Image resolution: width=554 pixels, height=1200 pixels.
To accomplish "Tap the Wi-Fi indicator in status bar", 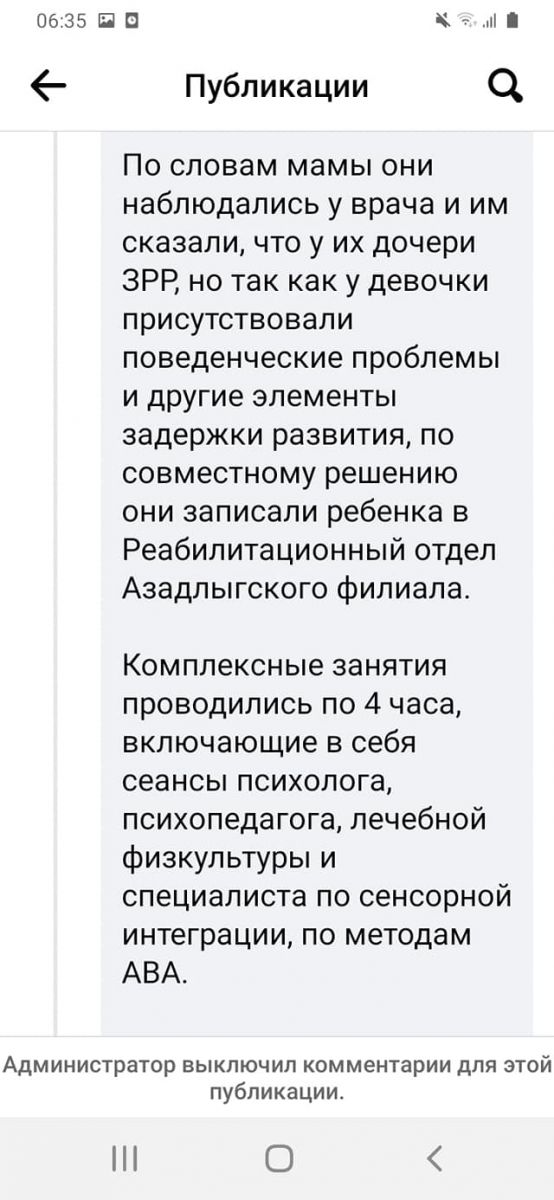I will tap(467, 20).
